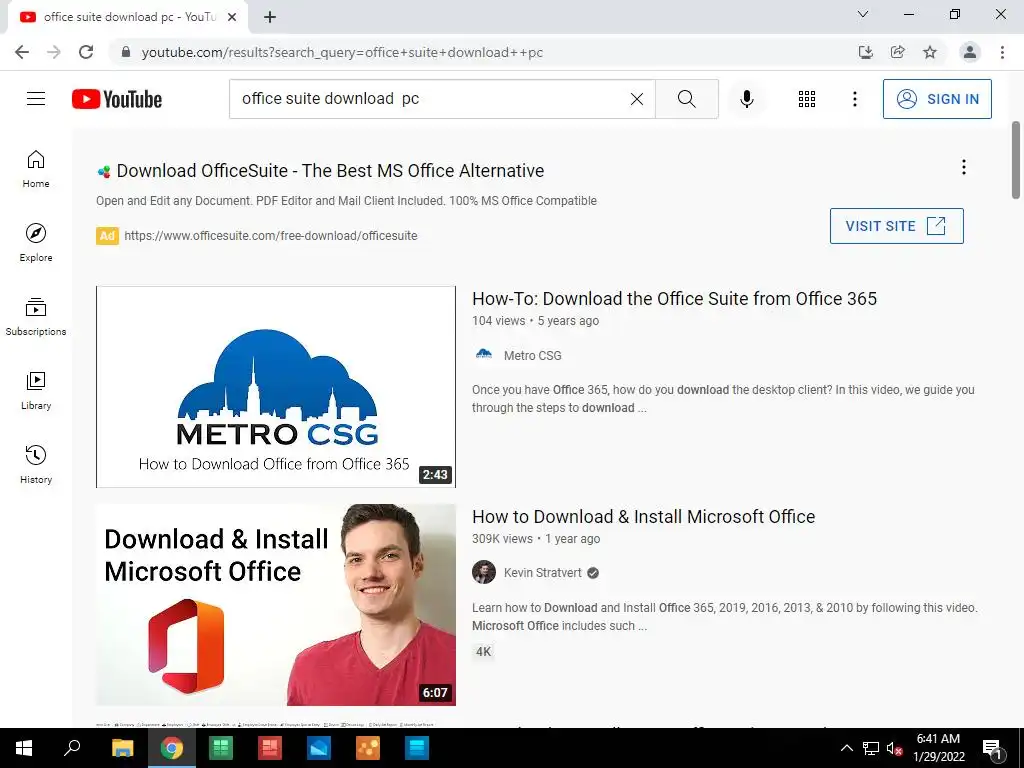This screenshot has height=768, width=1024.
Task: Open the clock showing 6:41 AM
Action: (939, 748)
